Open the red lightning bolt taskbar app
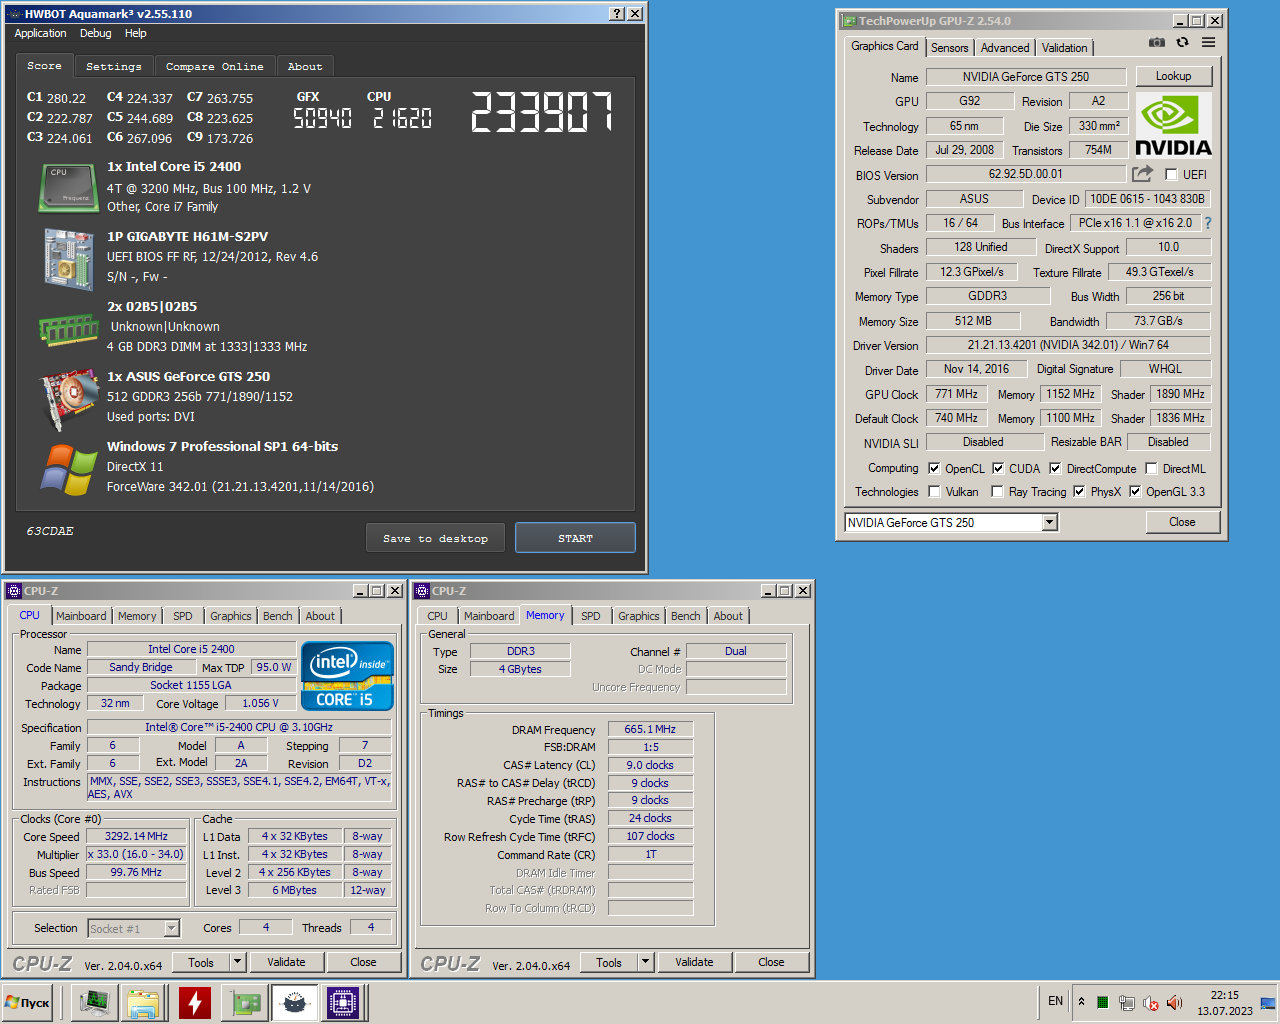1280x1024 pixels. pos(195,1002)
